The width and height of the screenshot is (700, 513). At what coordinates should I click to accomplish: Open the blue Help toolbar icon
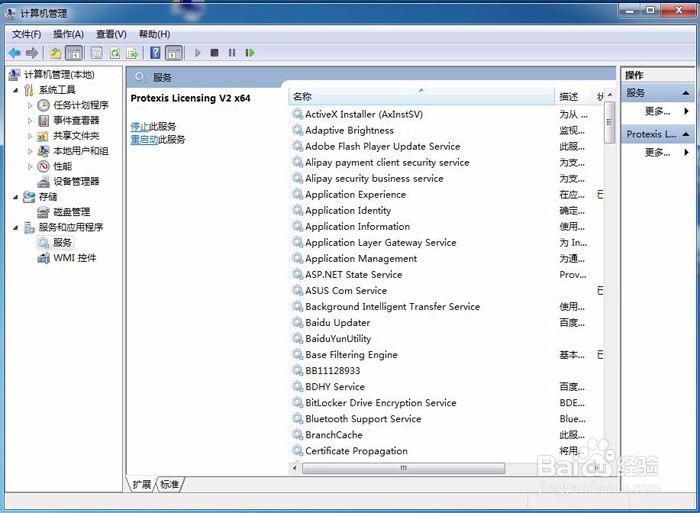point(155,53)
